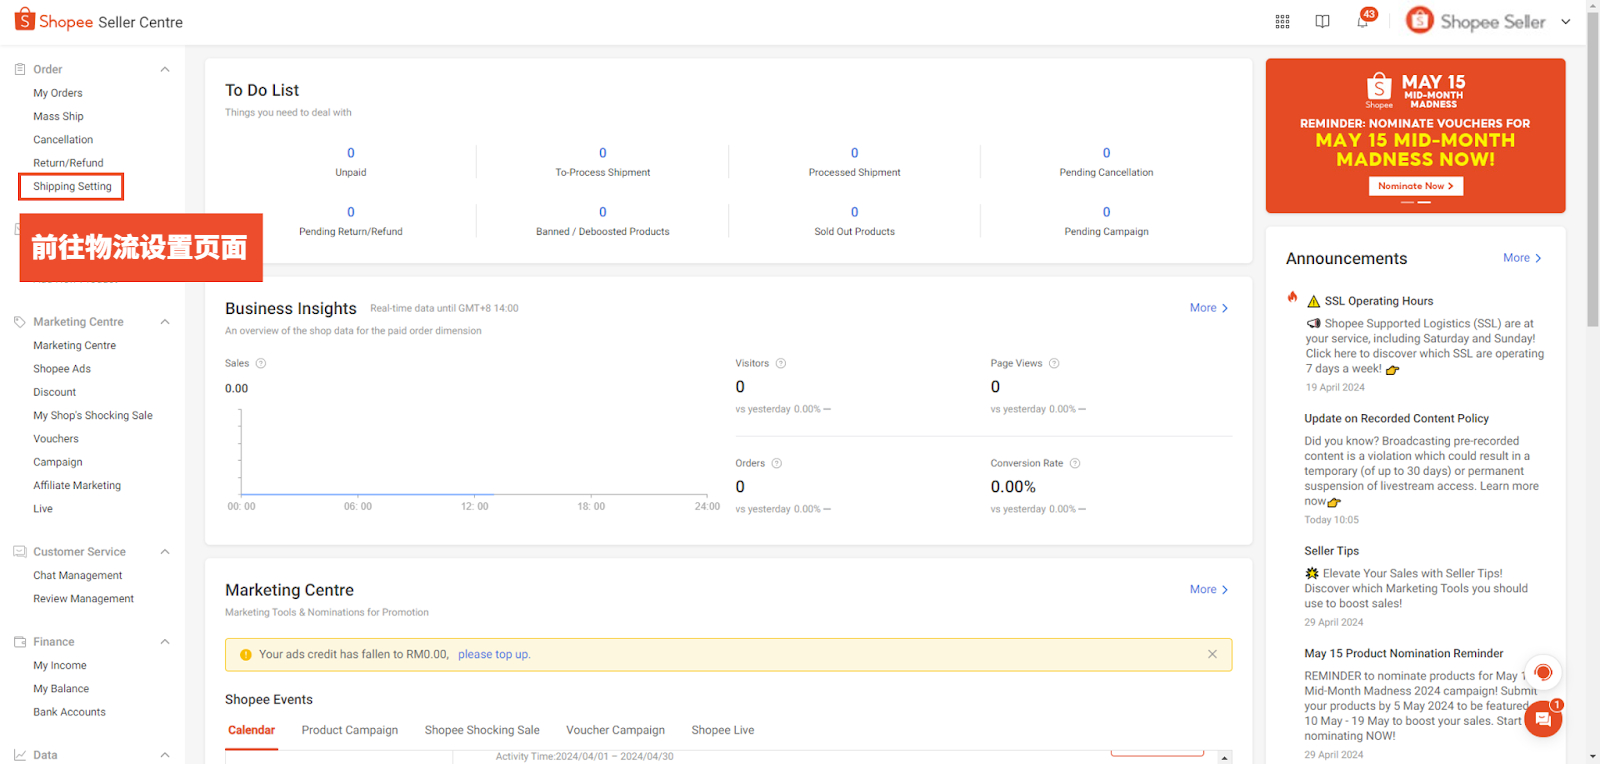Image resolution: width=1600 pixels, height=764 pixels.
Task: Click the Shopee logo in top left
Action: coord(25,21)
